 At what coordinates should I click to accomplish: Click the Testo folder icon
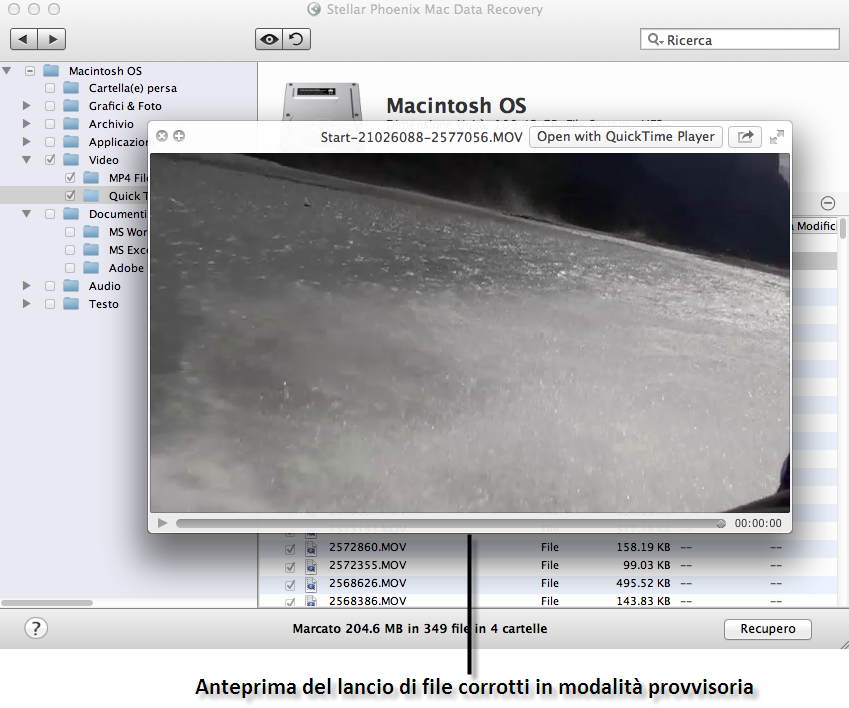pos(71,303)
